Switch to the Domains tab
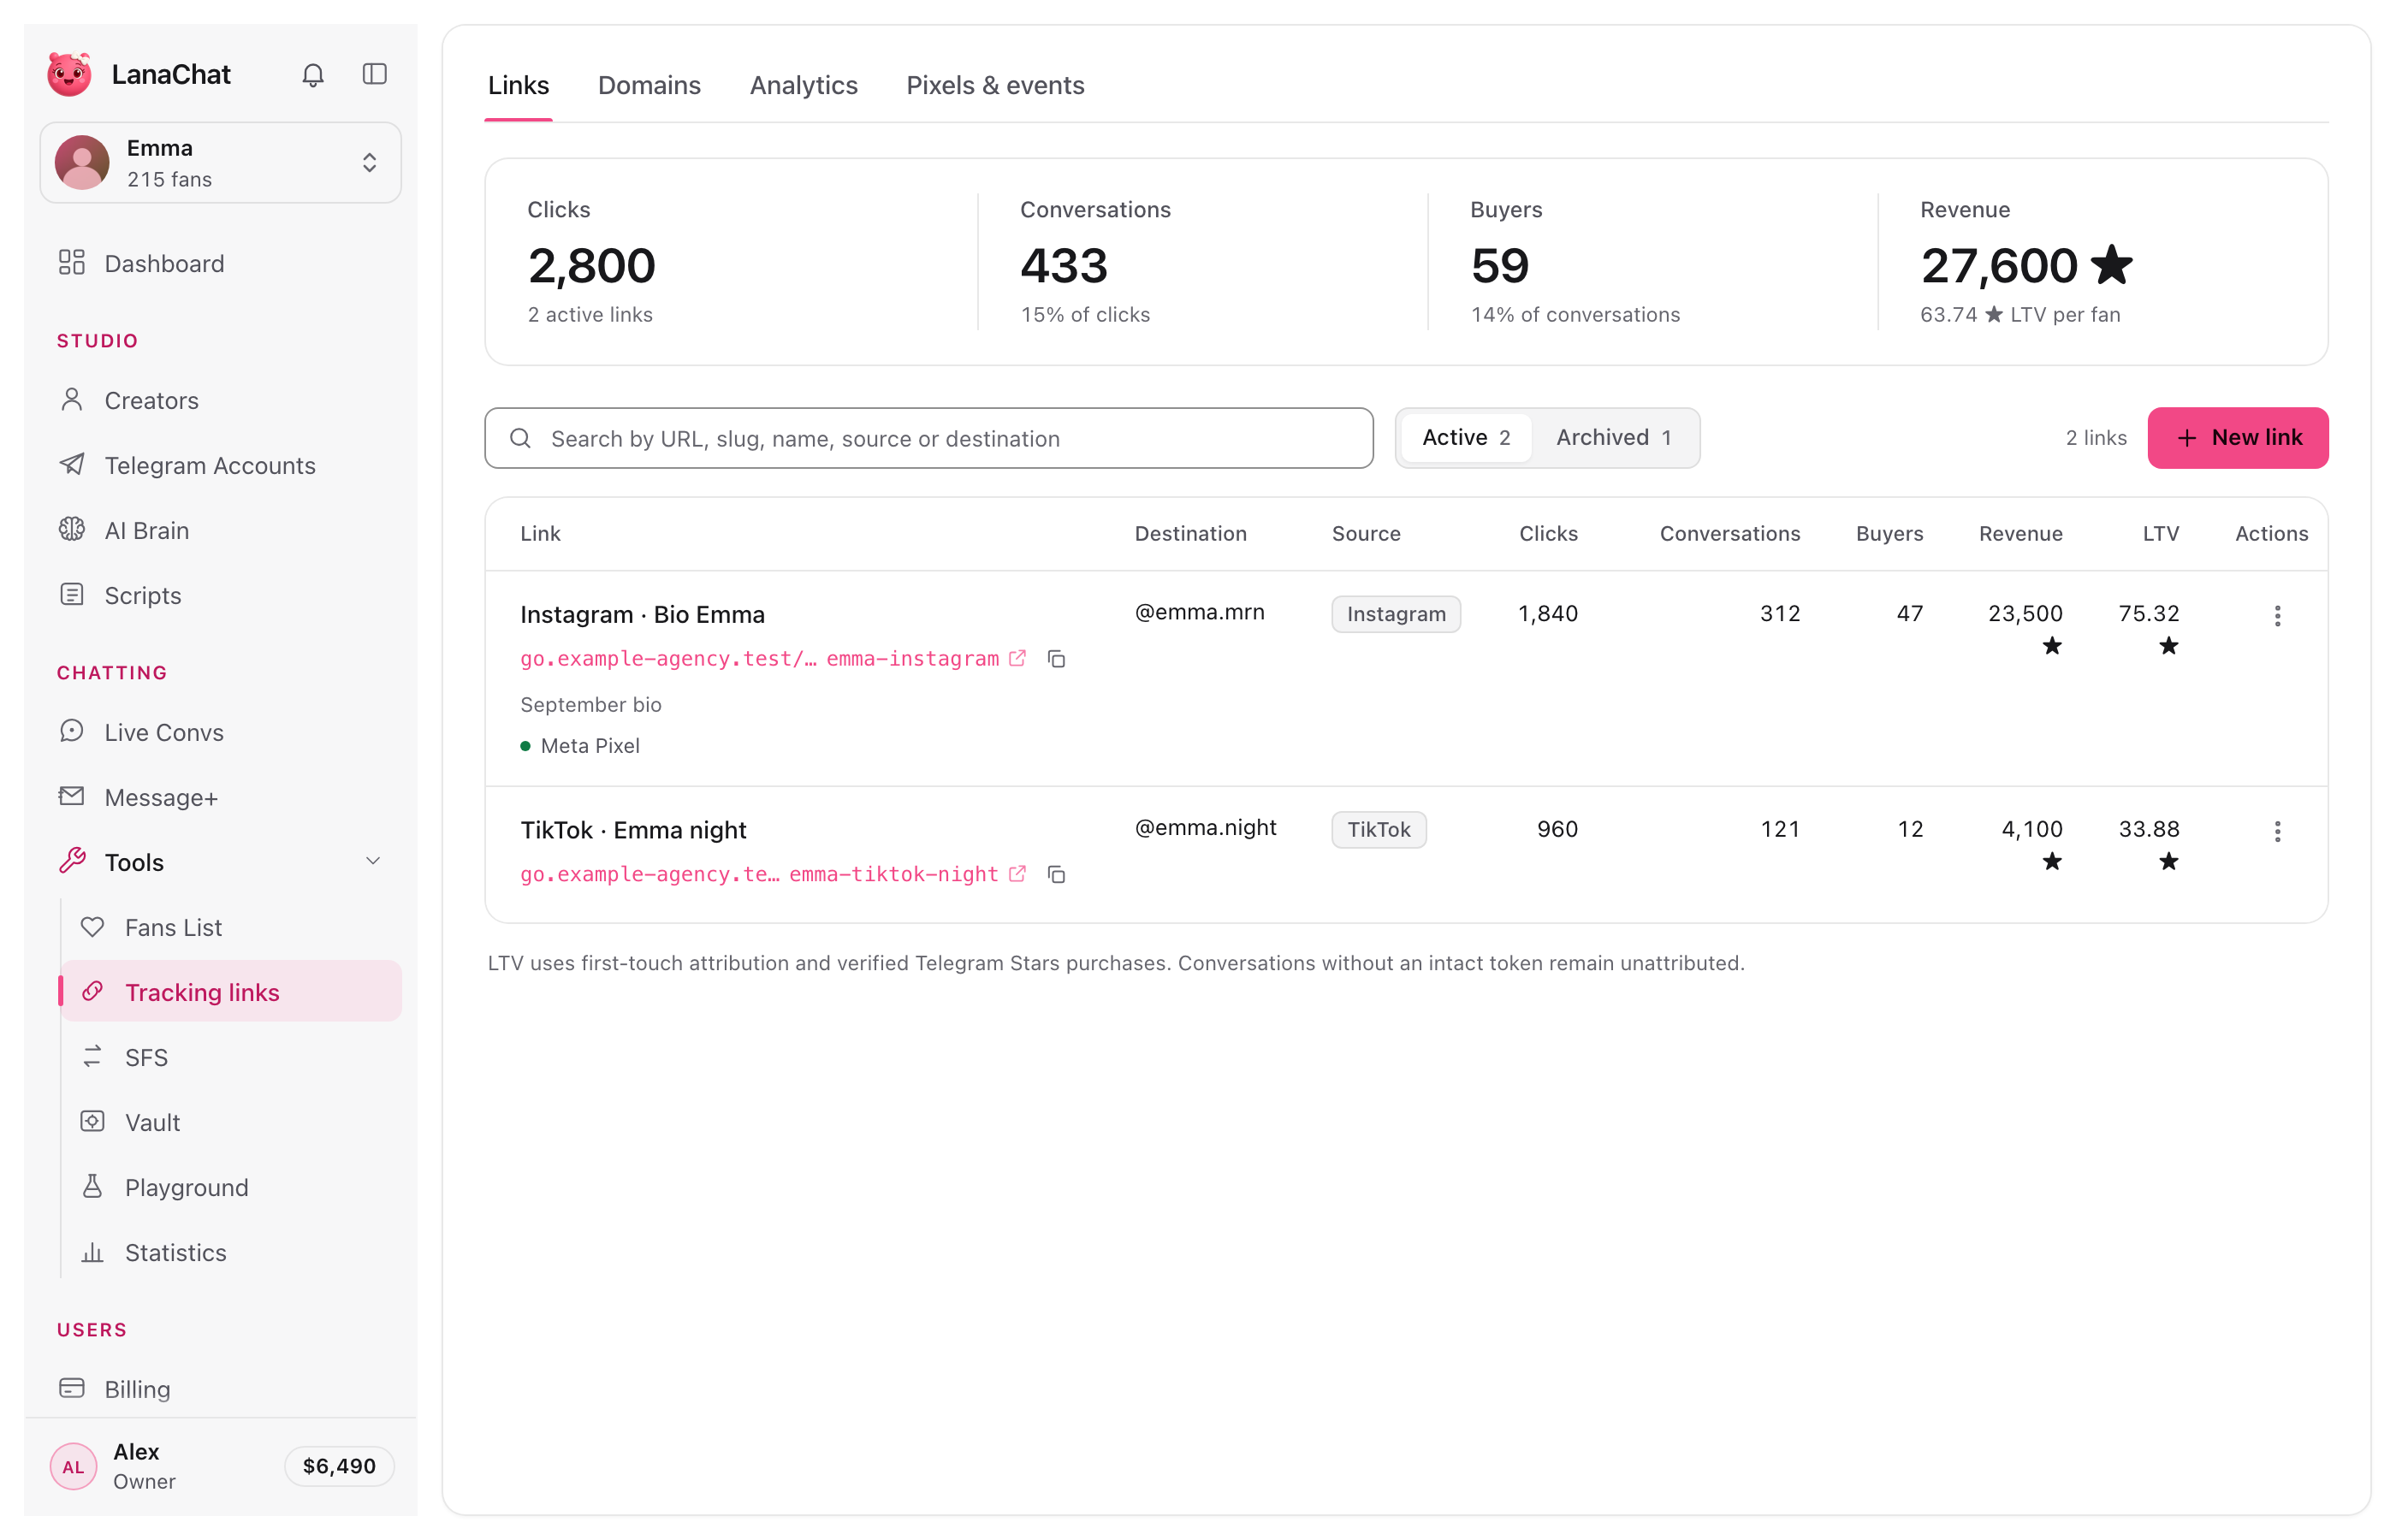This screenshot has height=1540, width=2396. coord(649,86)
